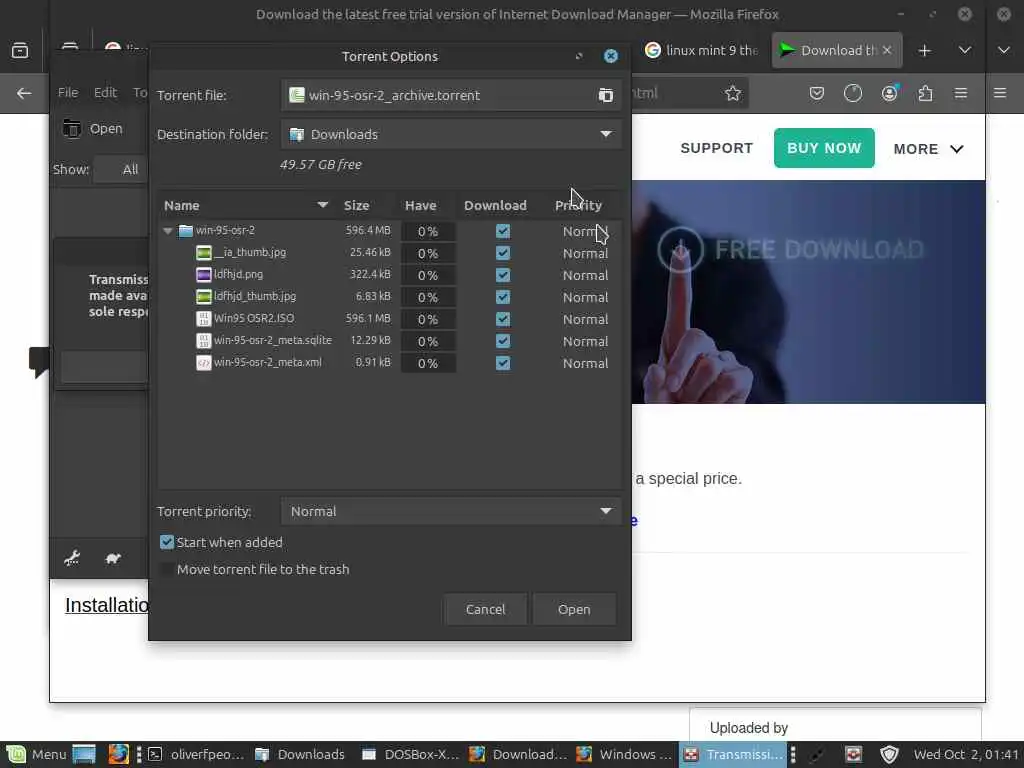This screenshot has height=768, width=1024.
Task: Toggle Start when added checkbox
Action: pos(167,542)
